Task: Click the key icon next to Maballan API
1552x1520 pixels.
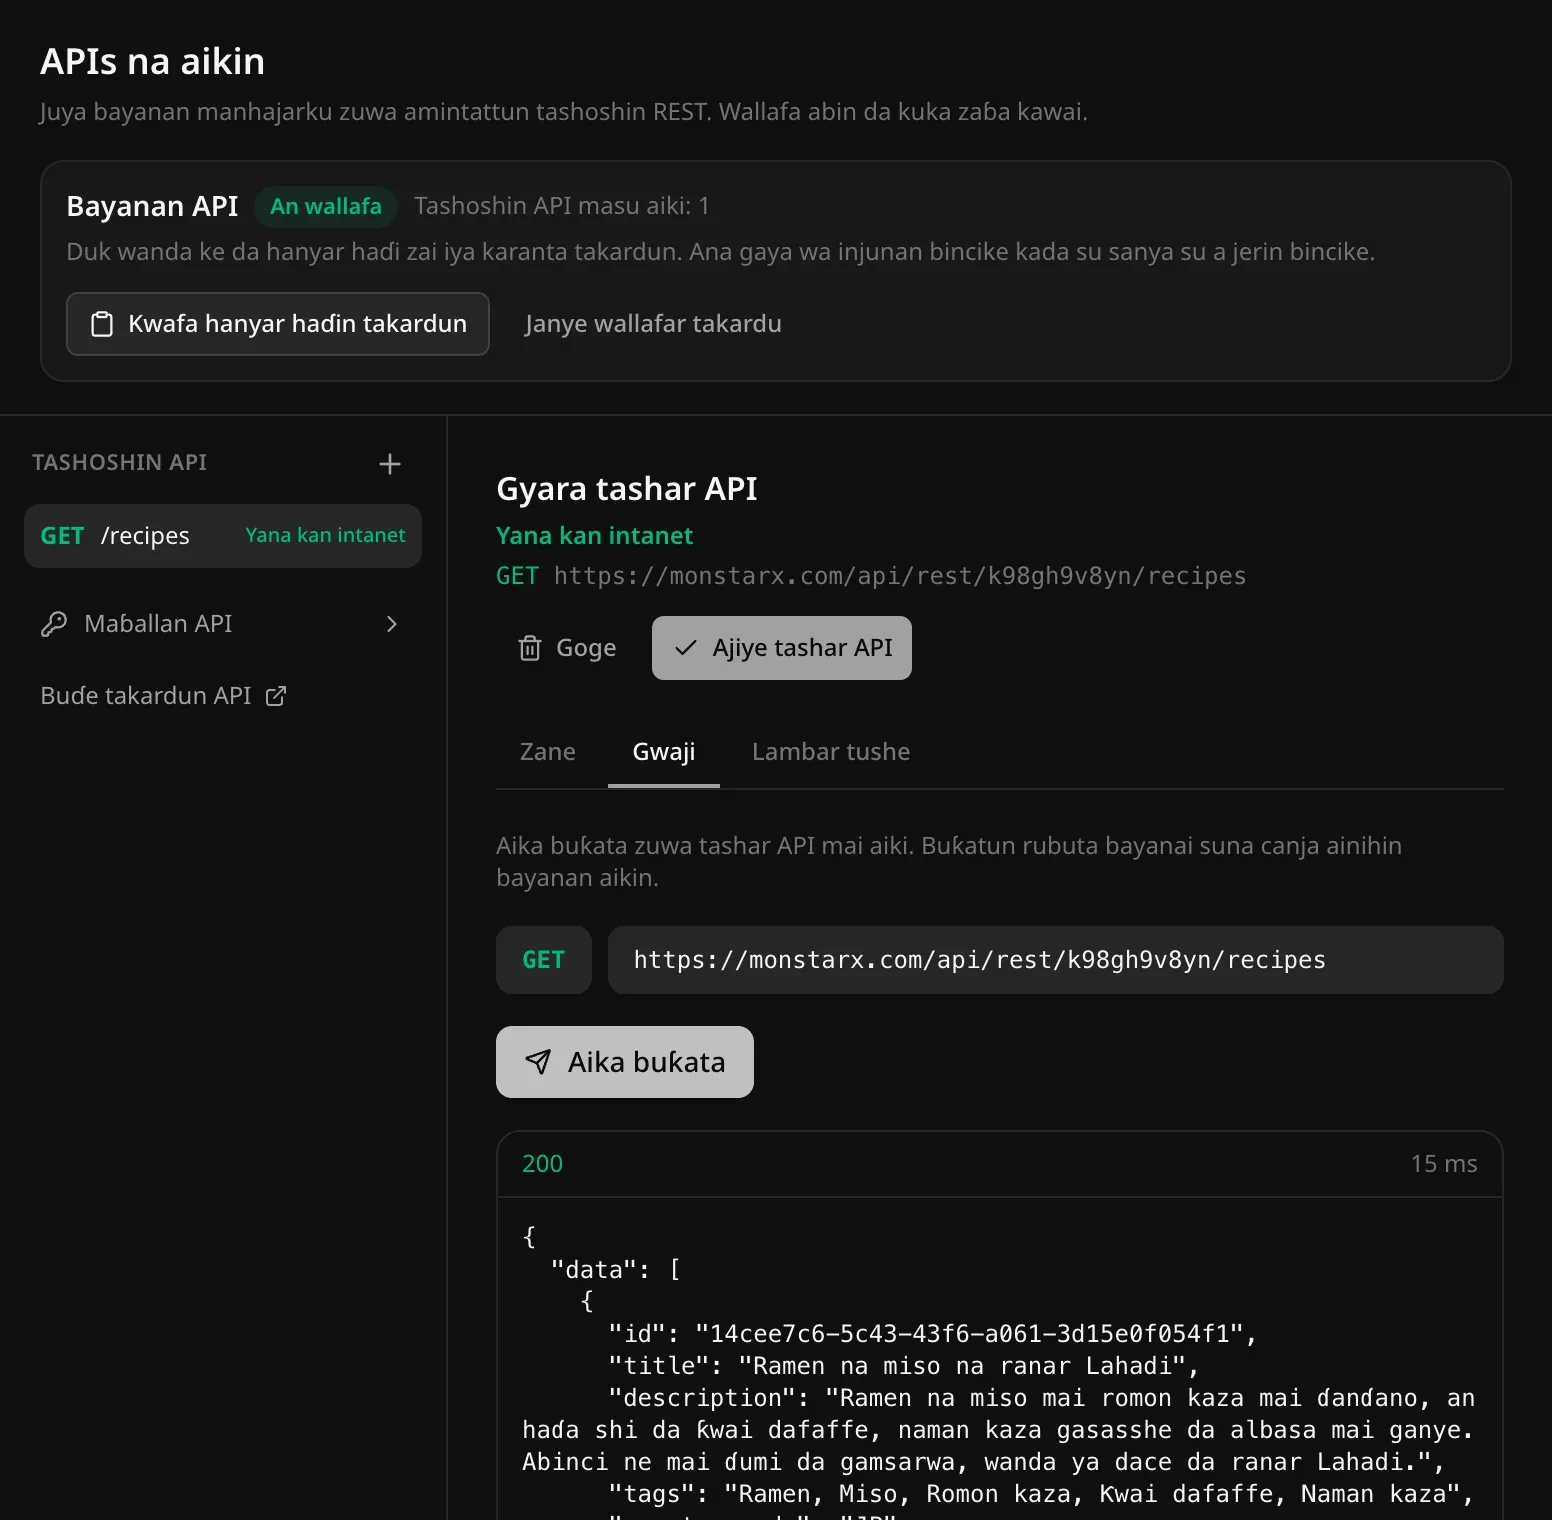Action: click(54, 624)
